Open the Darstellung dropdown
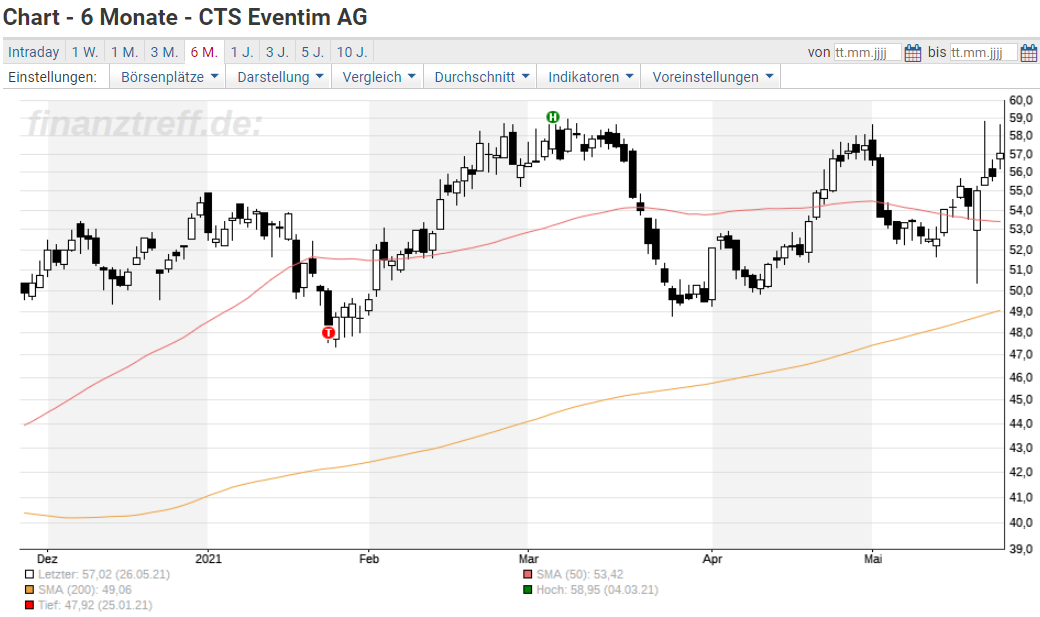The image size is (1040, 617). pos(280,77)
